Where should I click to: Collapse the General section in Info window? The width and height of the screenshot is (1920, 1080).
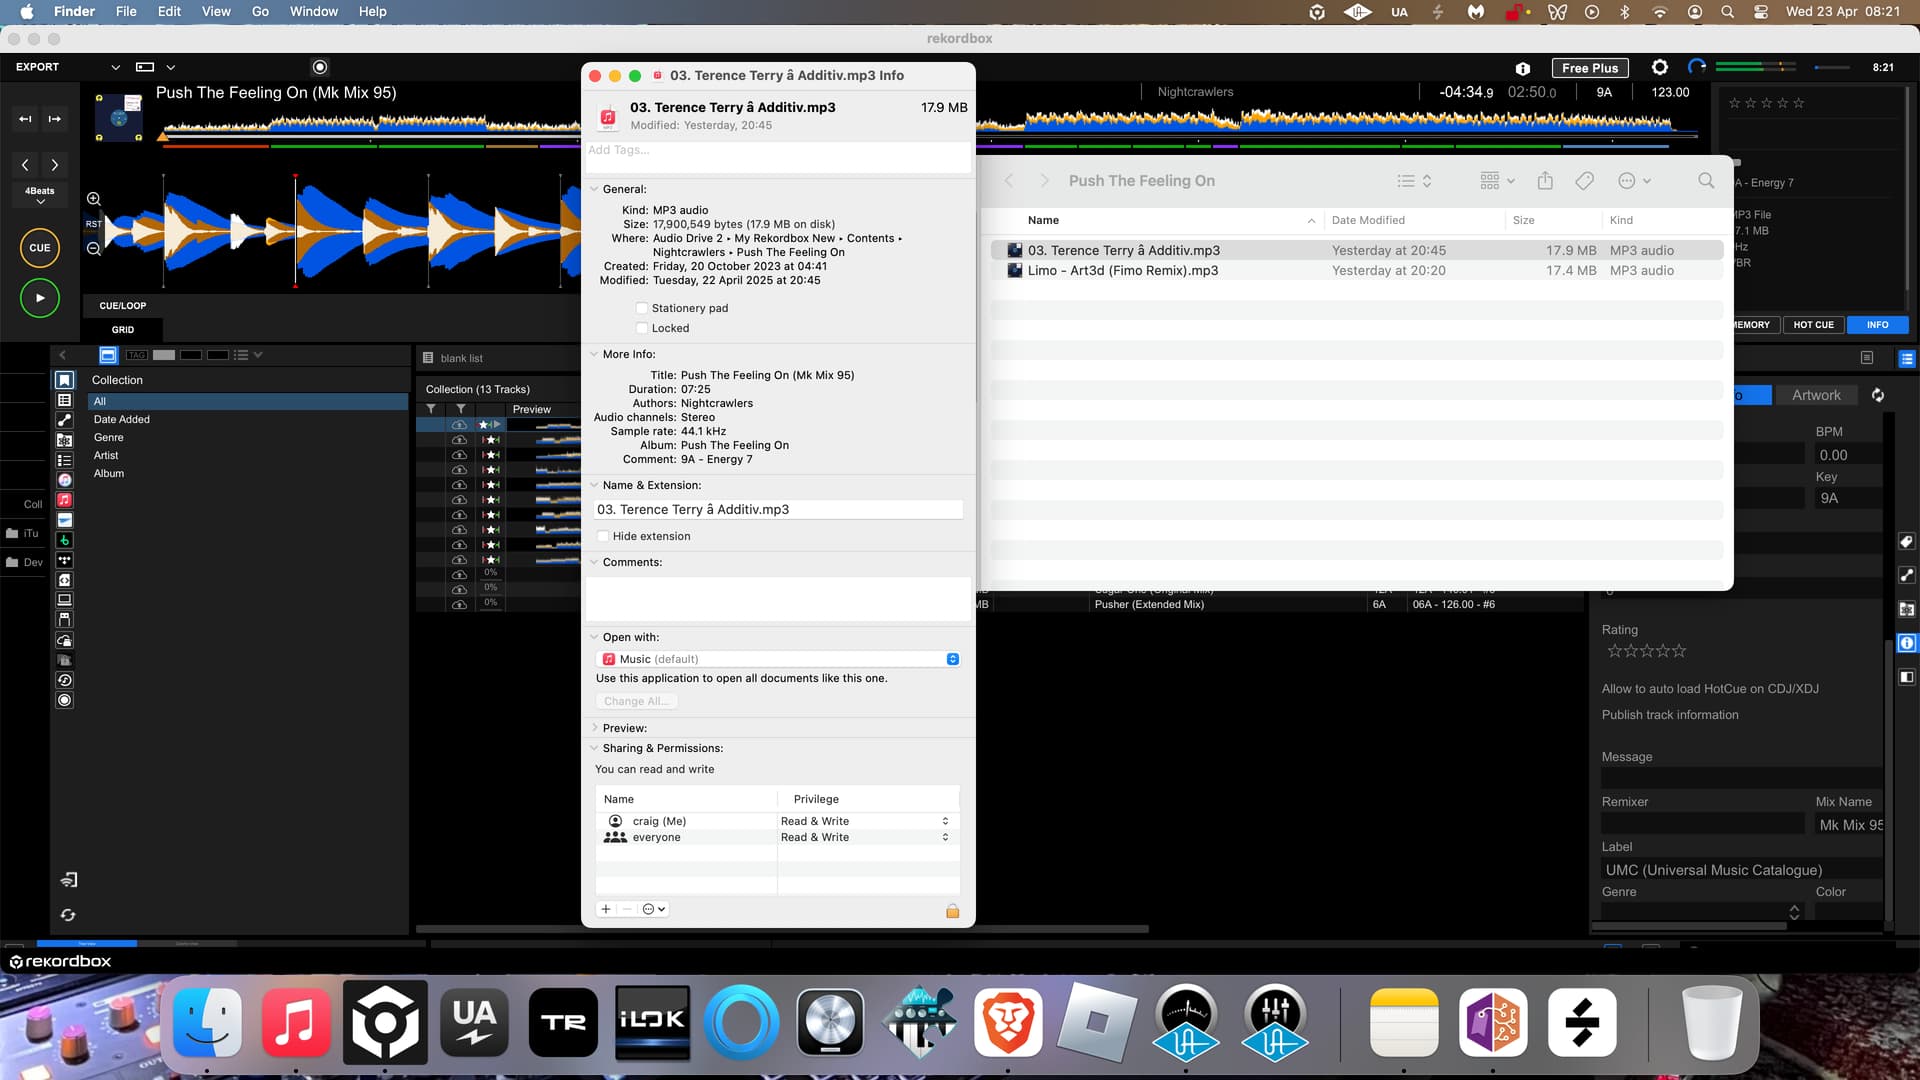pyautogui.click(x=594, y=189)
